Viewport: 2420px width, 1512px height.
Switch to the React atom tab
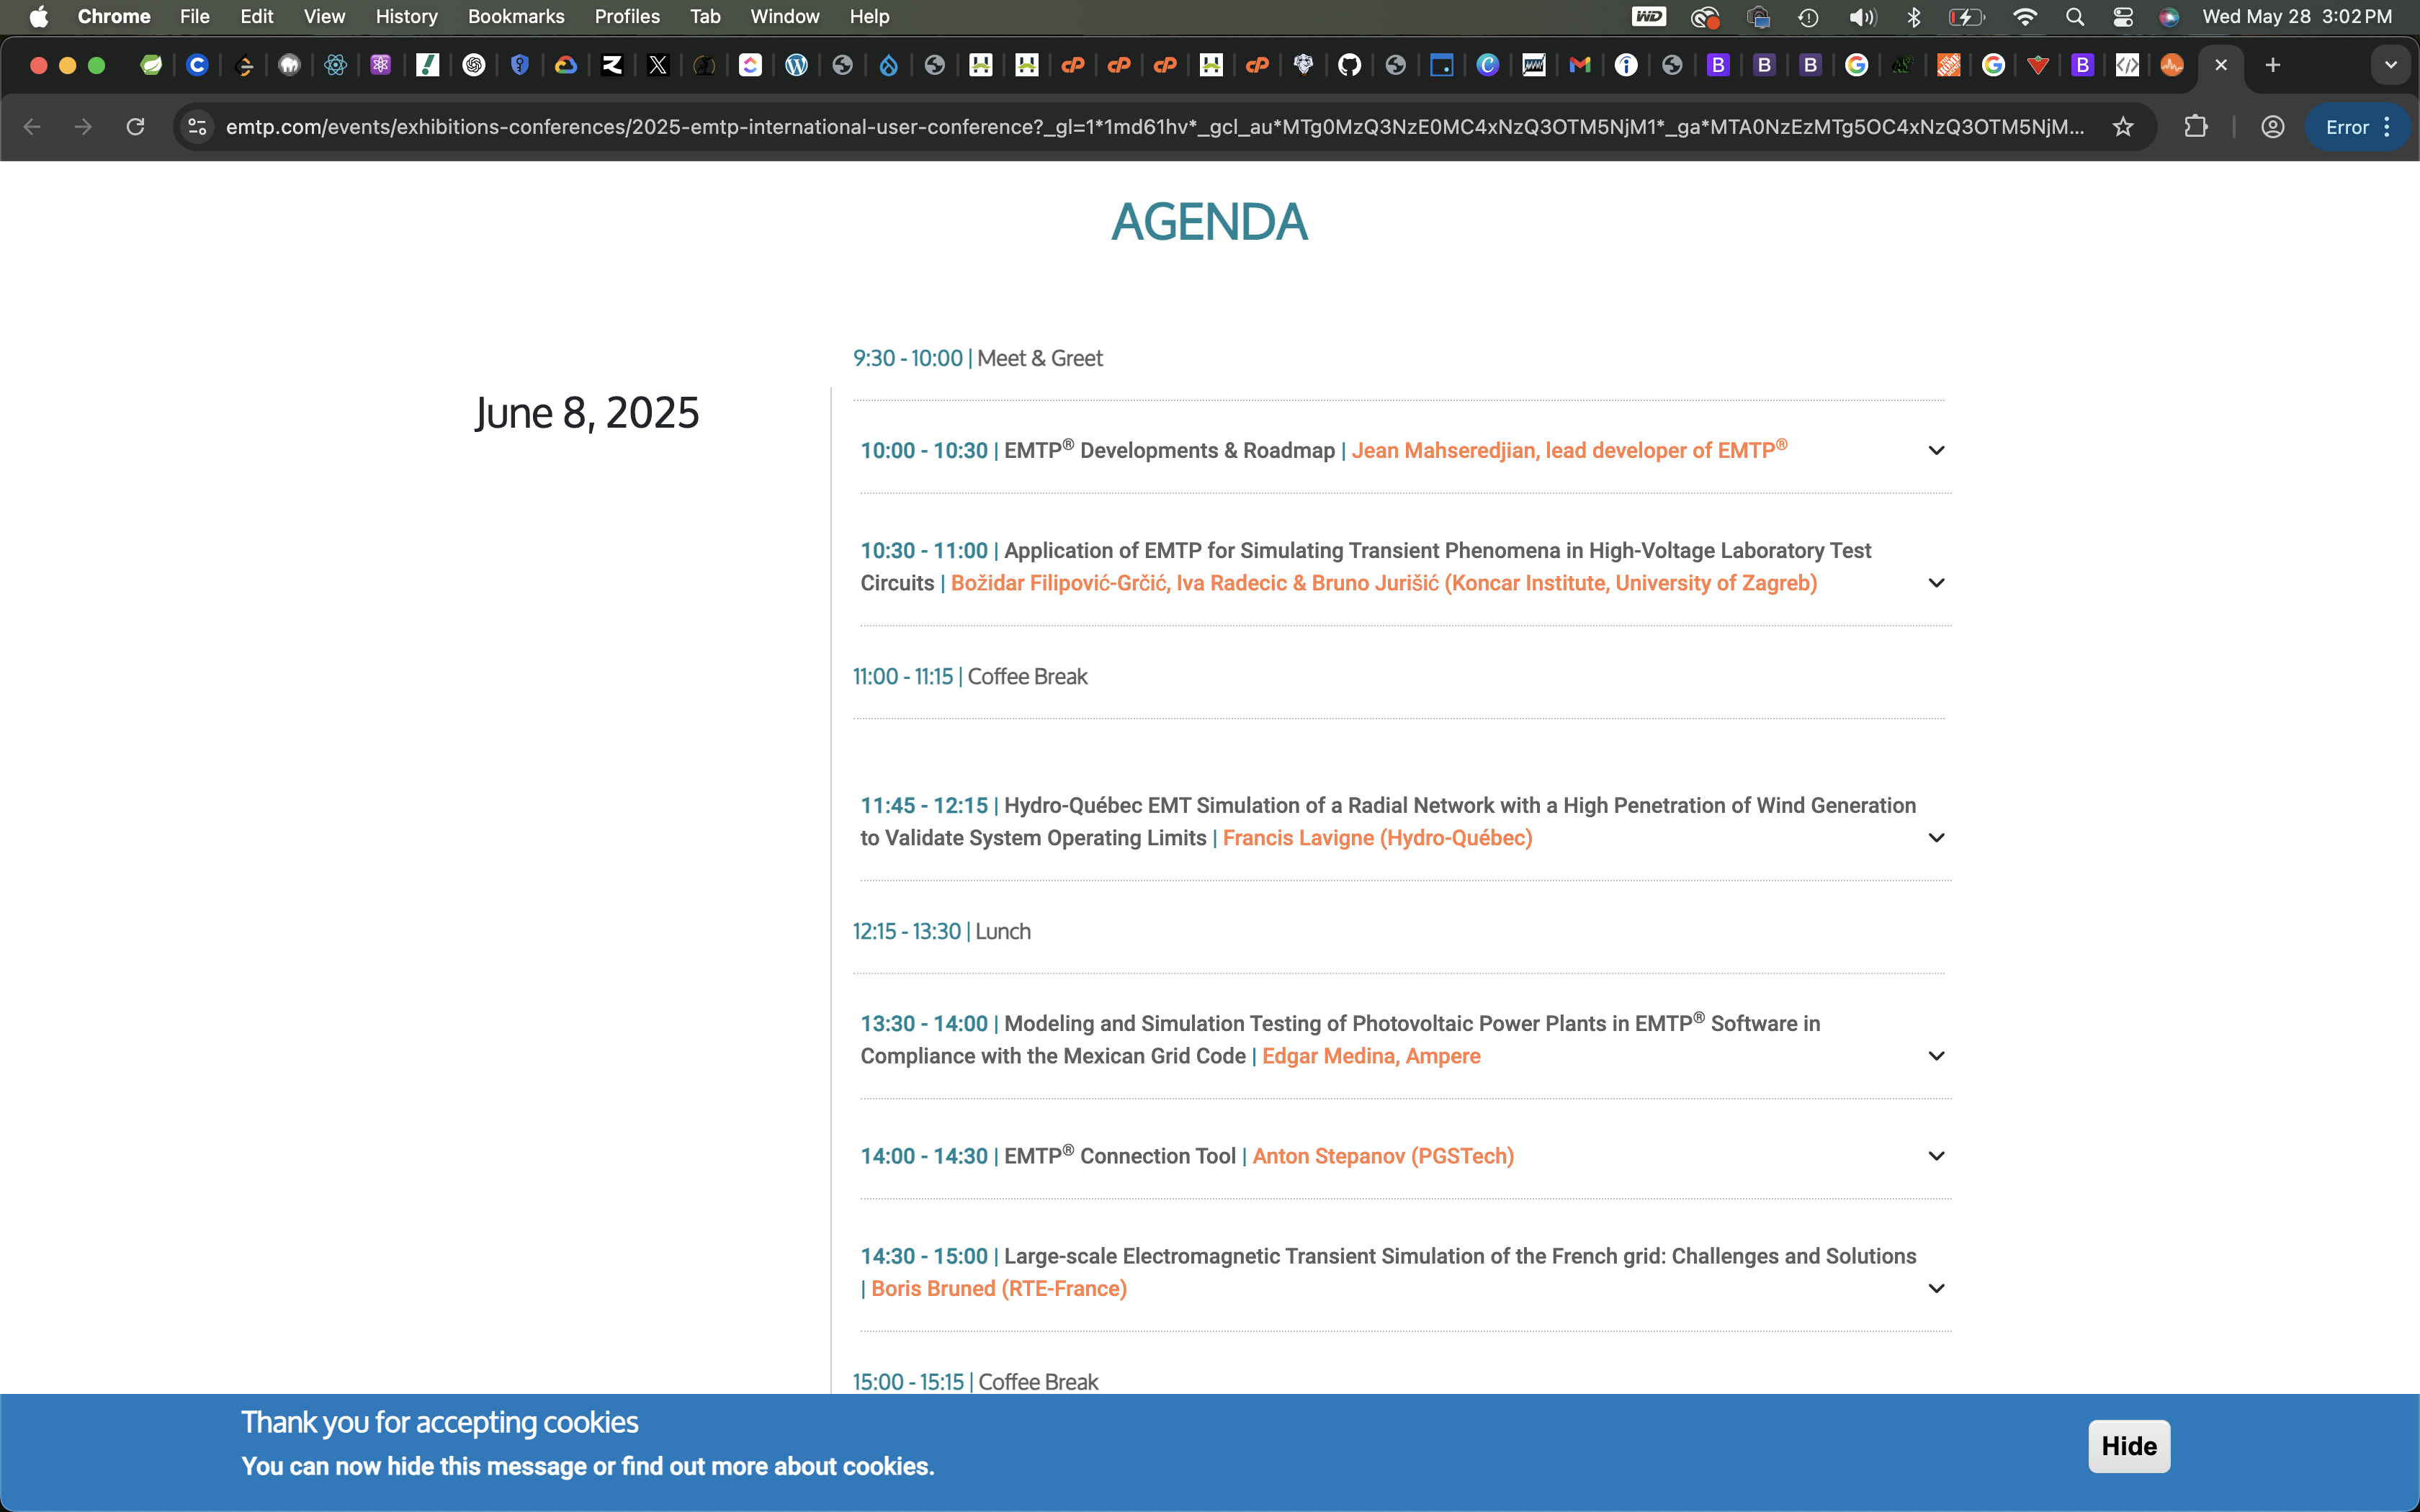(x=335, y=65)
